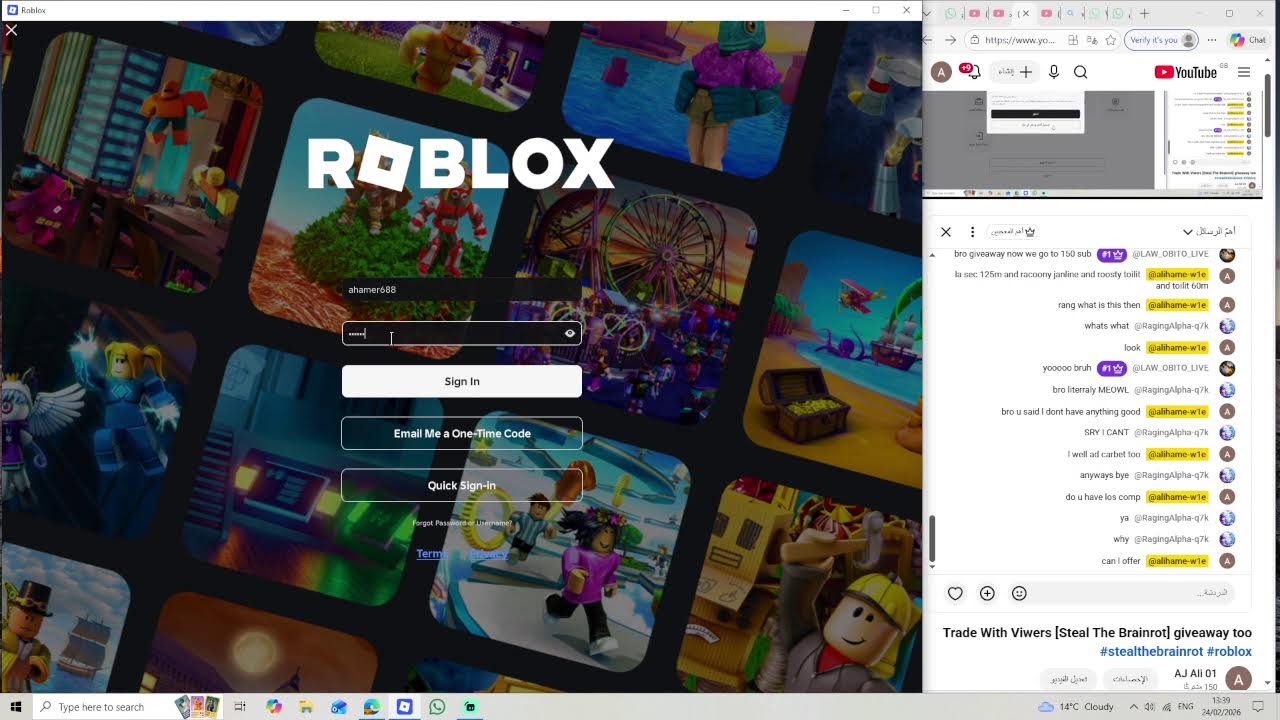Open Copilot Chat in browser
The image size is (1280, 720).
1248,40
